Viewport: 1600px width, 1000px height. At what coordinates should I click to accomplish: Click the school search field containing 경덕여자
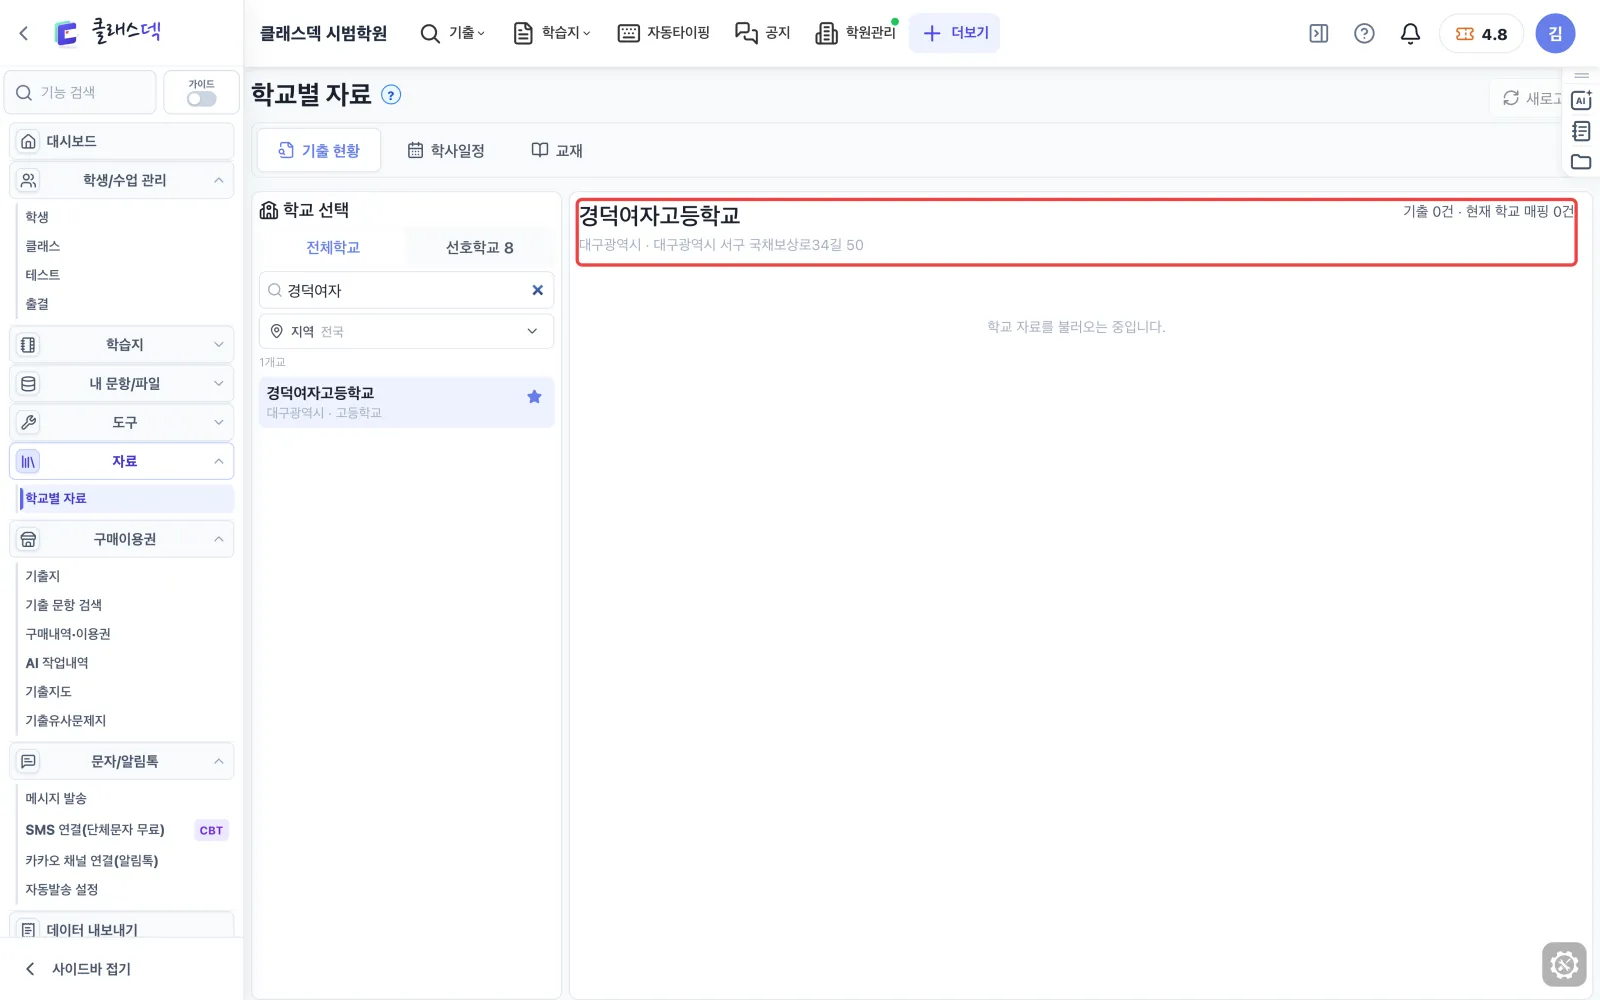coord(406,290)
